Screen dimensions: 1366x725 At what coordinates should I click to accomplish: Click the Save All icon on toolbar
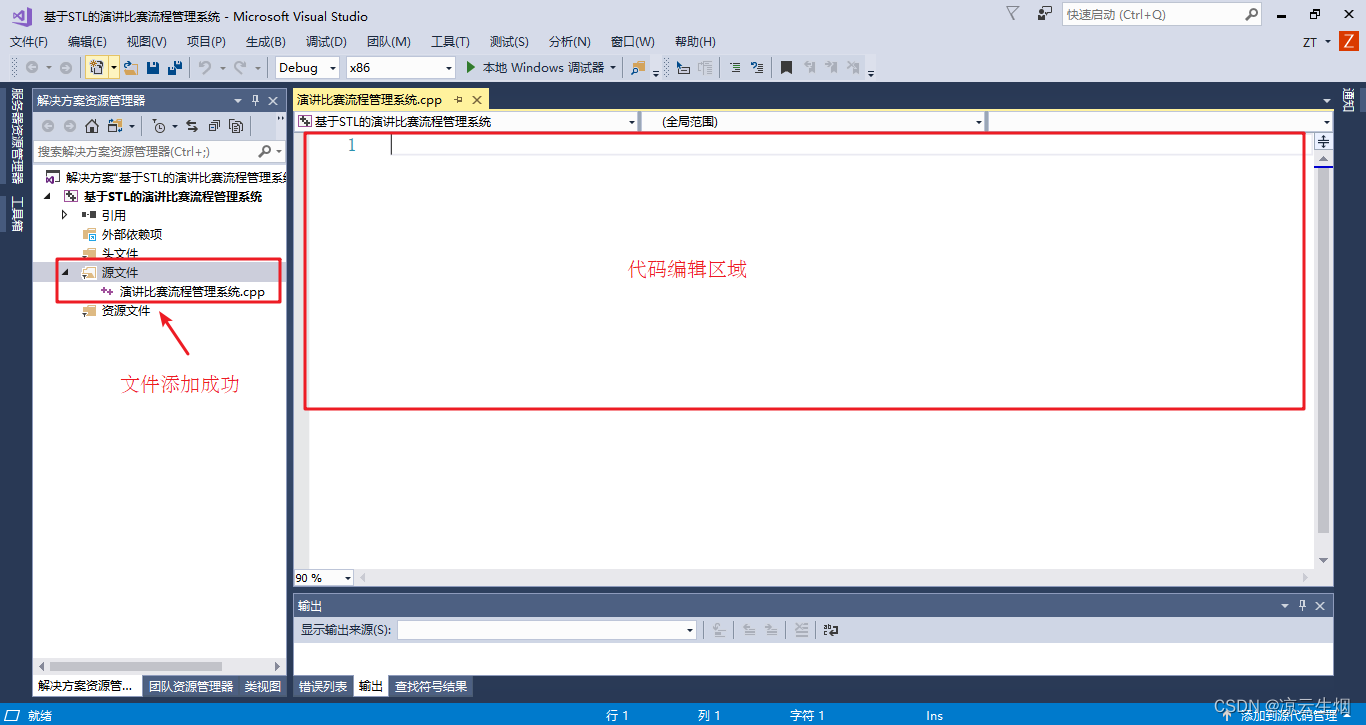click(174, 67)
